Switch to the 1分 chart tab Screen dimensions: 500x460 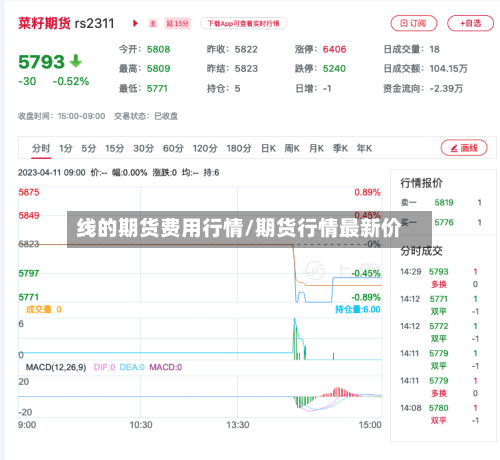point(66,148)
